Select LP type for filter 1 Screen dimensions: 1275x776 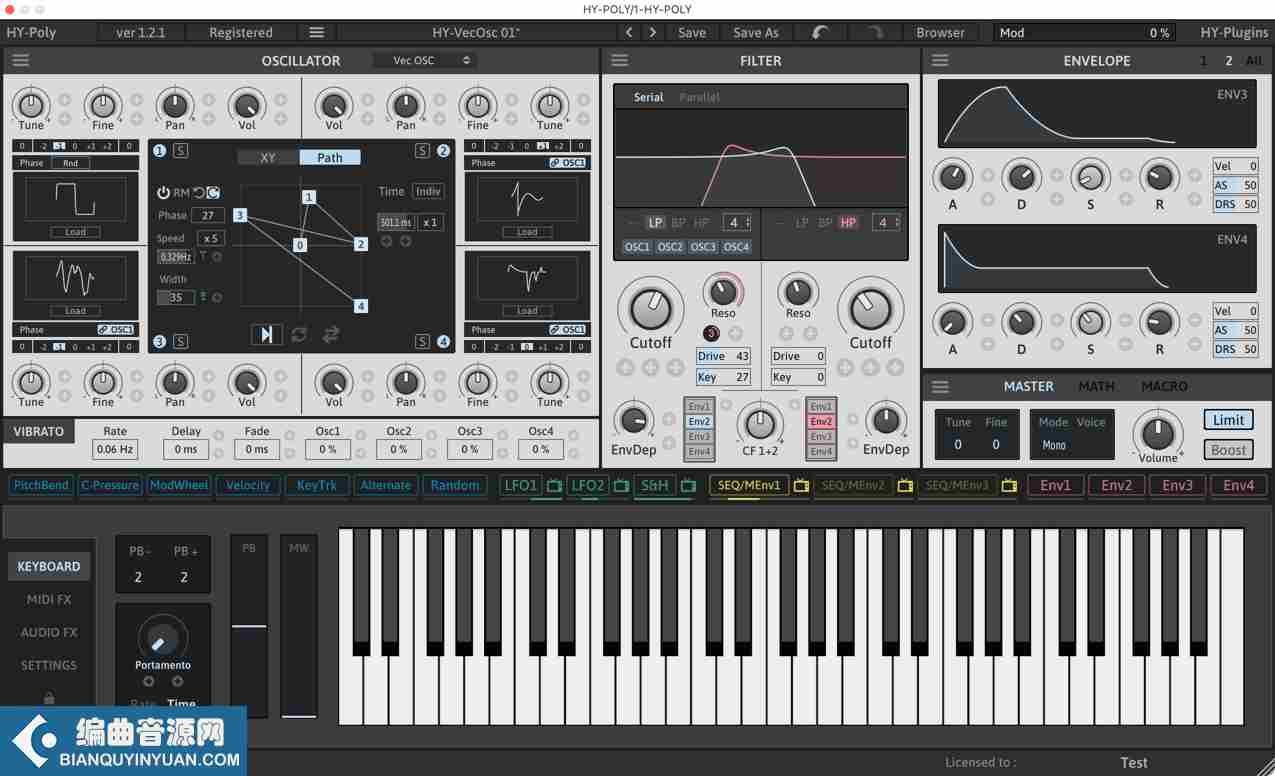[655, 223]
